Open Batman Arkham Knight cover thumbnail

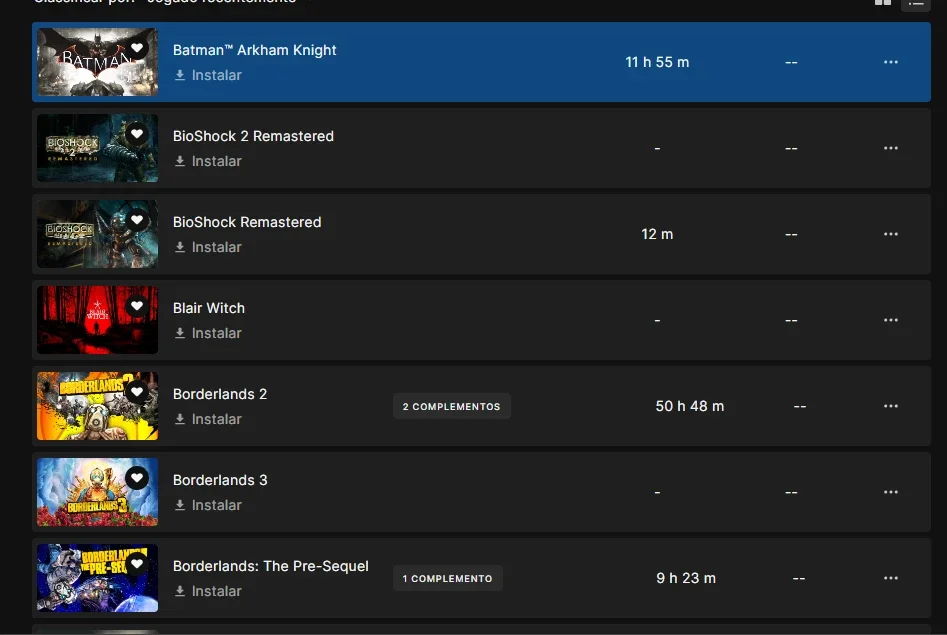(x=97, y=62)
